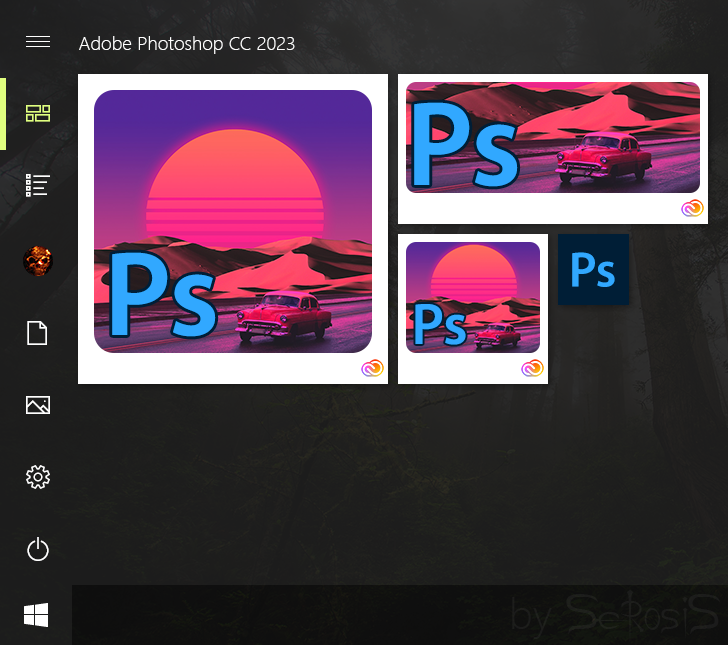This screenshot has height=645, width=728.
Task: Open the Pictures icon in sidebar
Action: (x=38, y=405)
